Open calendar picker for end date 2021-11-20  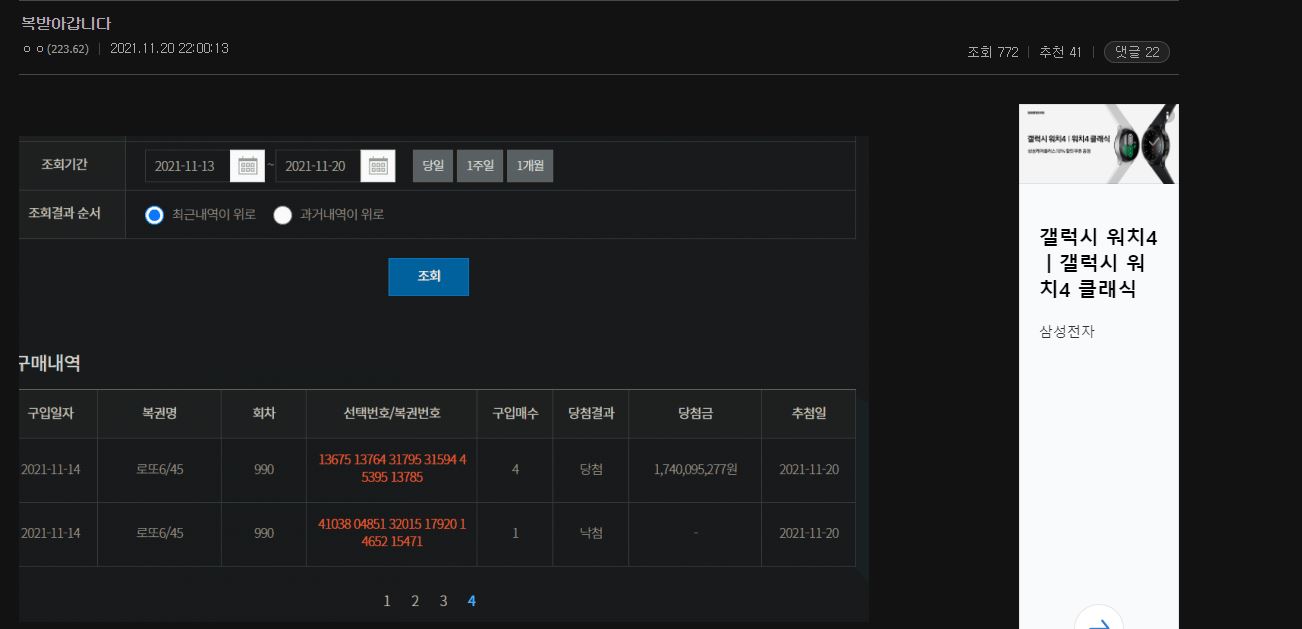click(x=378, y=166)
